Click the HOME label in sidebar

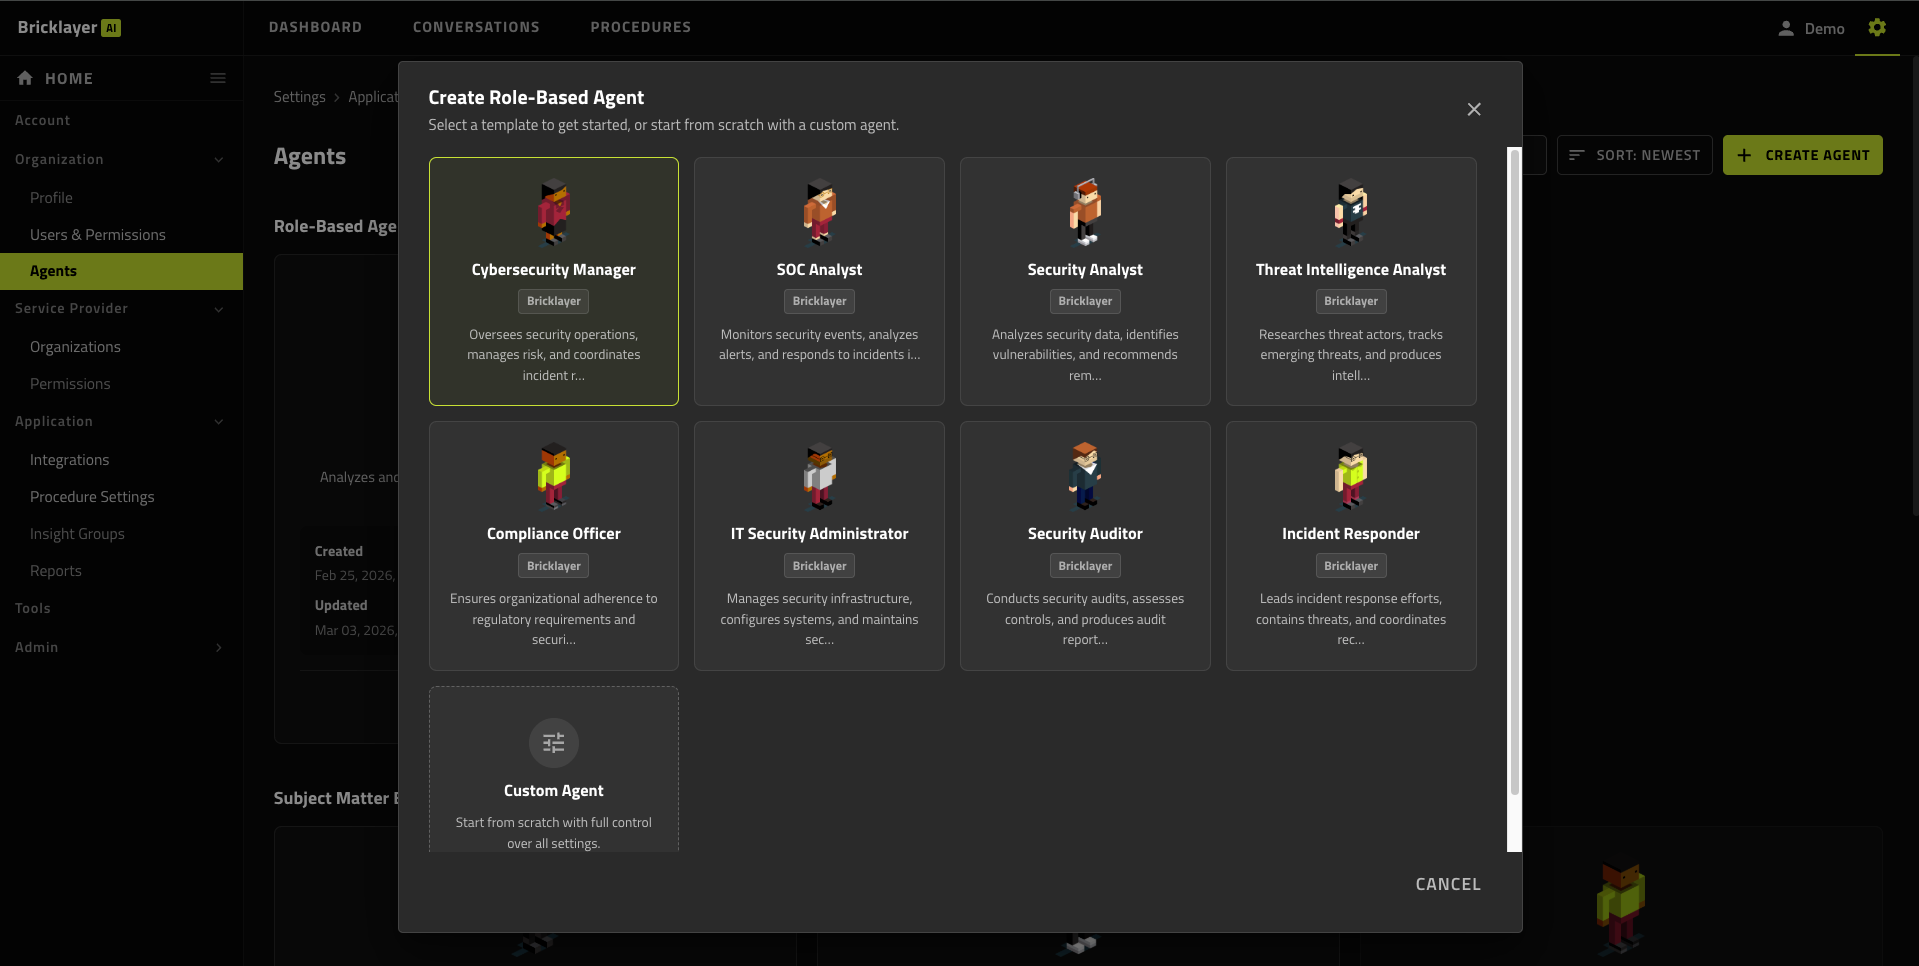point(68,78)
